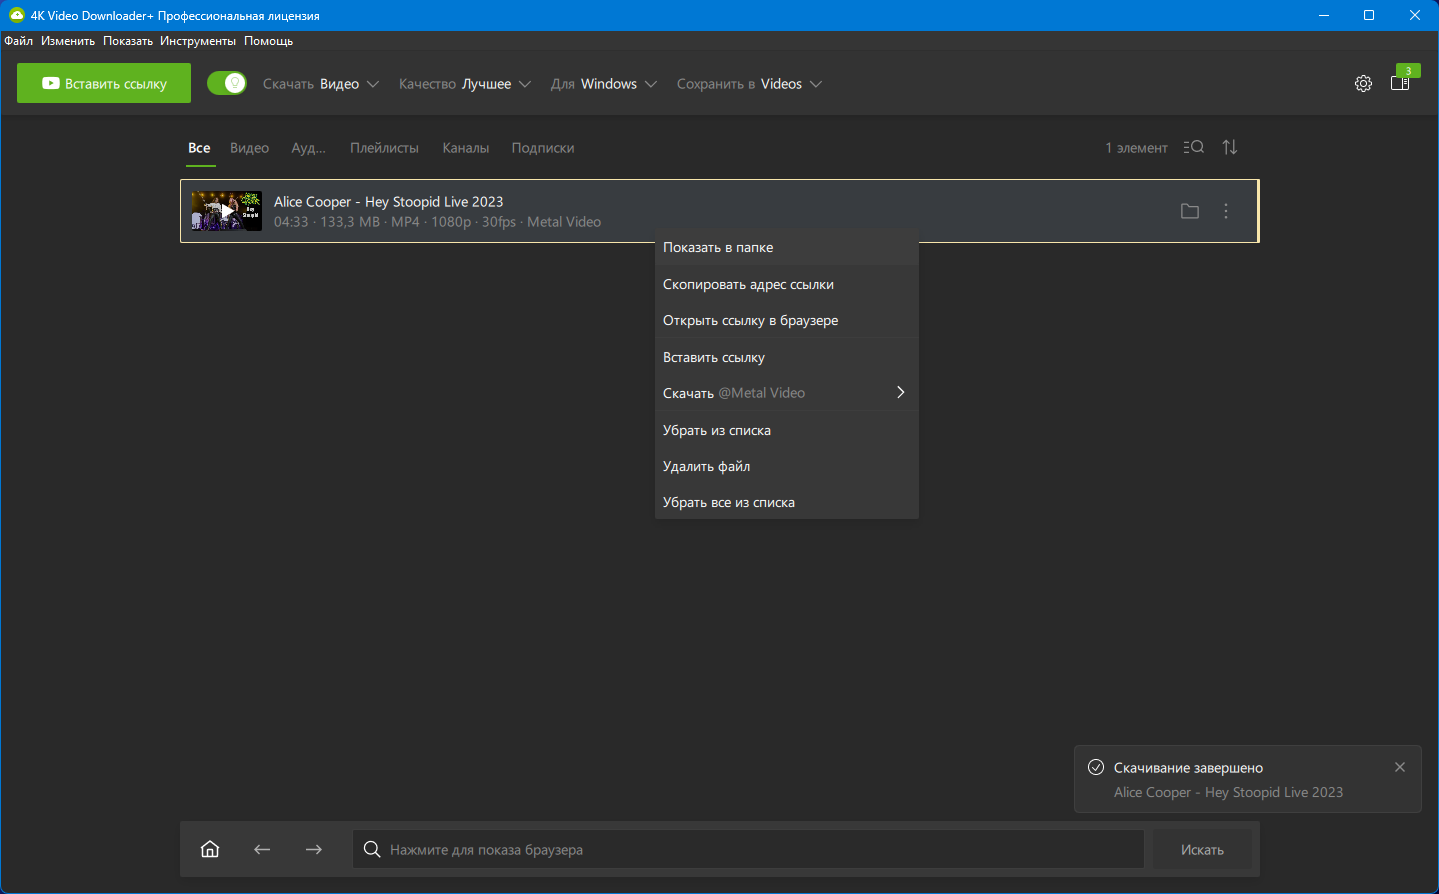Click the Вставить ссылку green button
Image resolution: width=1439 pixels, height=894 pixels.
click(104, 84)
